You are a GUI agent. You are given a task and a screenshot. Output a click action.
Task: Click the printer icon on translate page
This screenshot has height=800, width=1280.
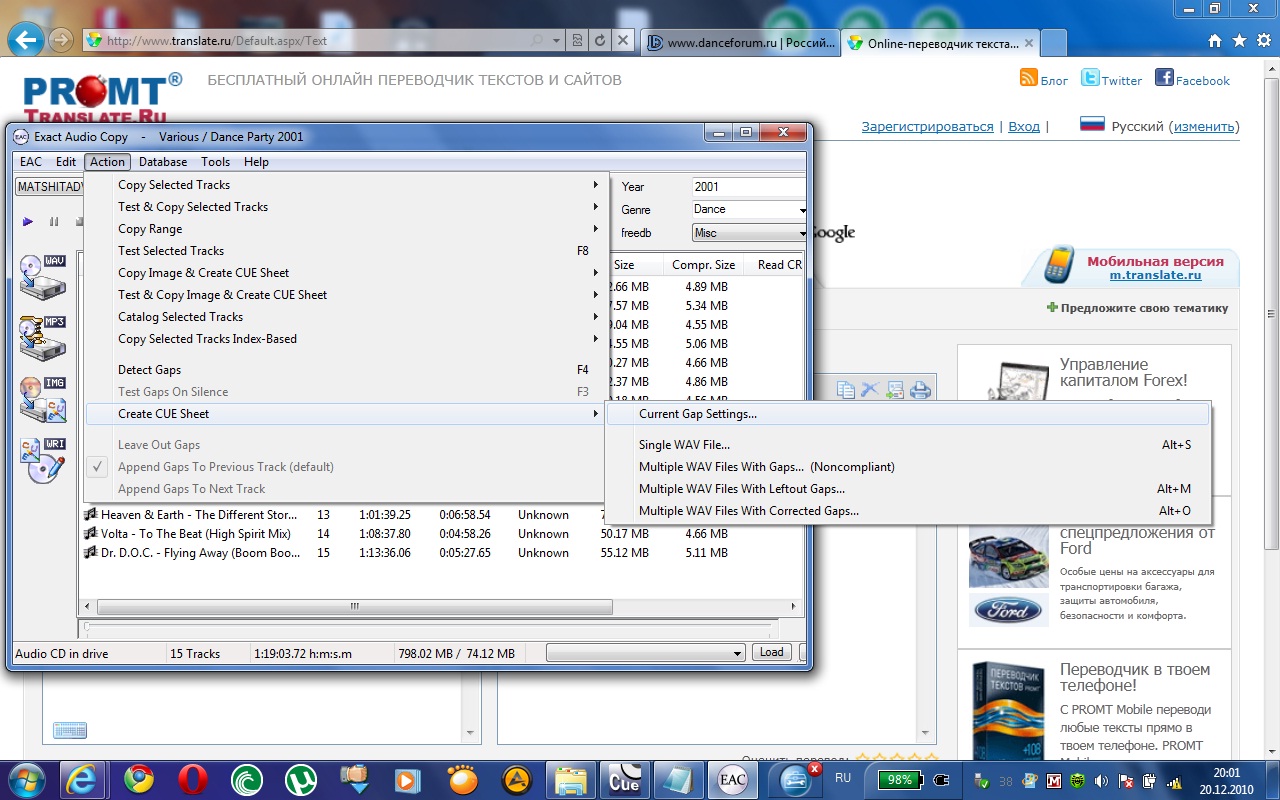point(920,390)
